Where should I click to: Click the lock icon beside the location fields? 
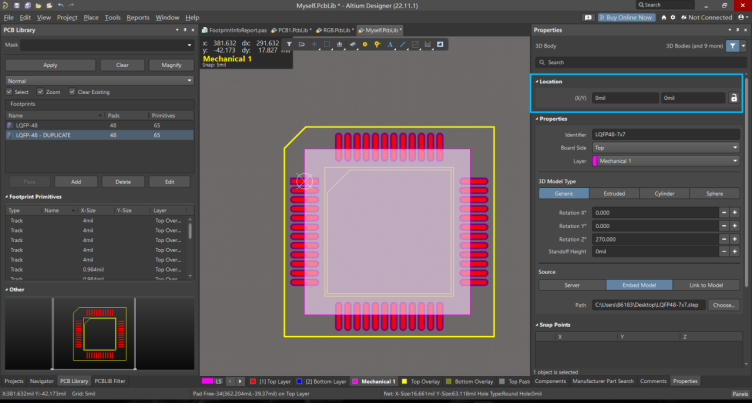pyautogui.click(x=733, y=98)
